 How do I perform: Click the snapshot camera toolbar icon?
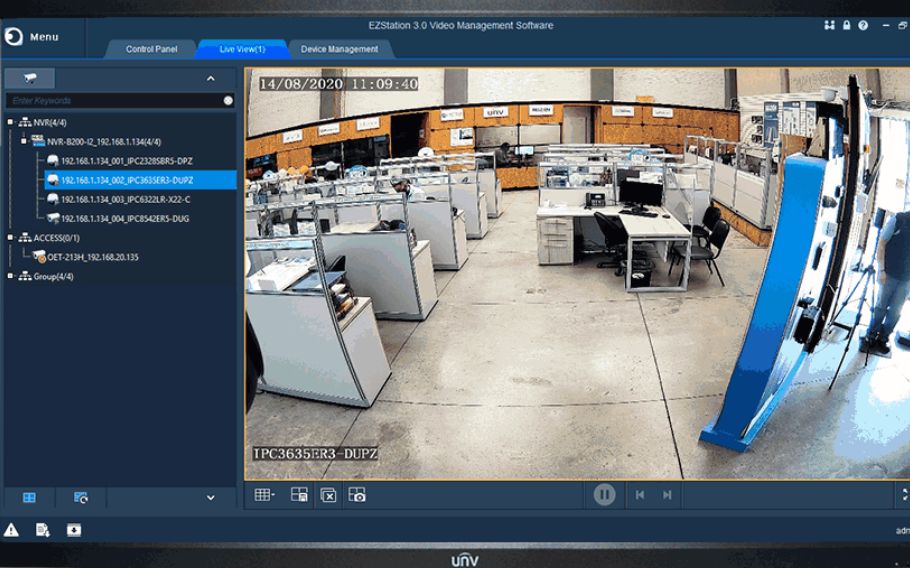pyautogui.click(x=357, y=494)
